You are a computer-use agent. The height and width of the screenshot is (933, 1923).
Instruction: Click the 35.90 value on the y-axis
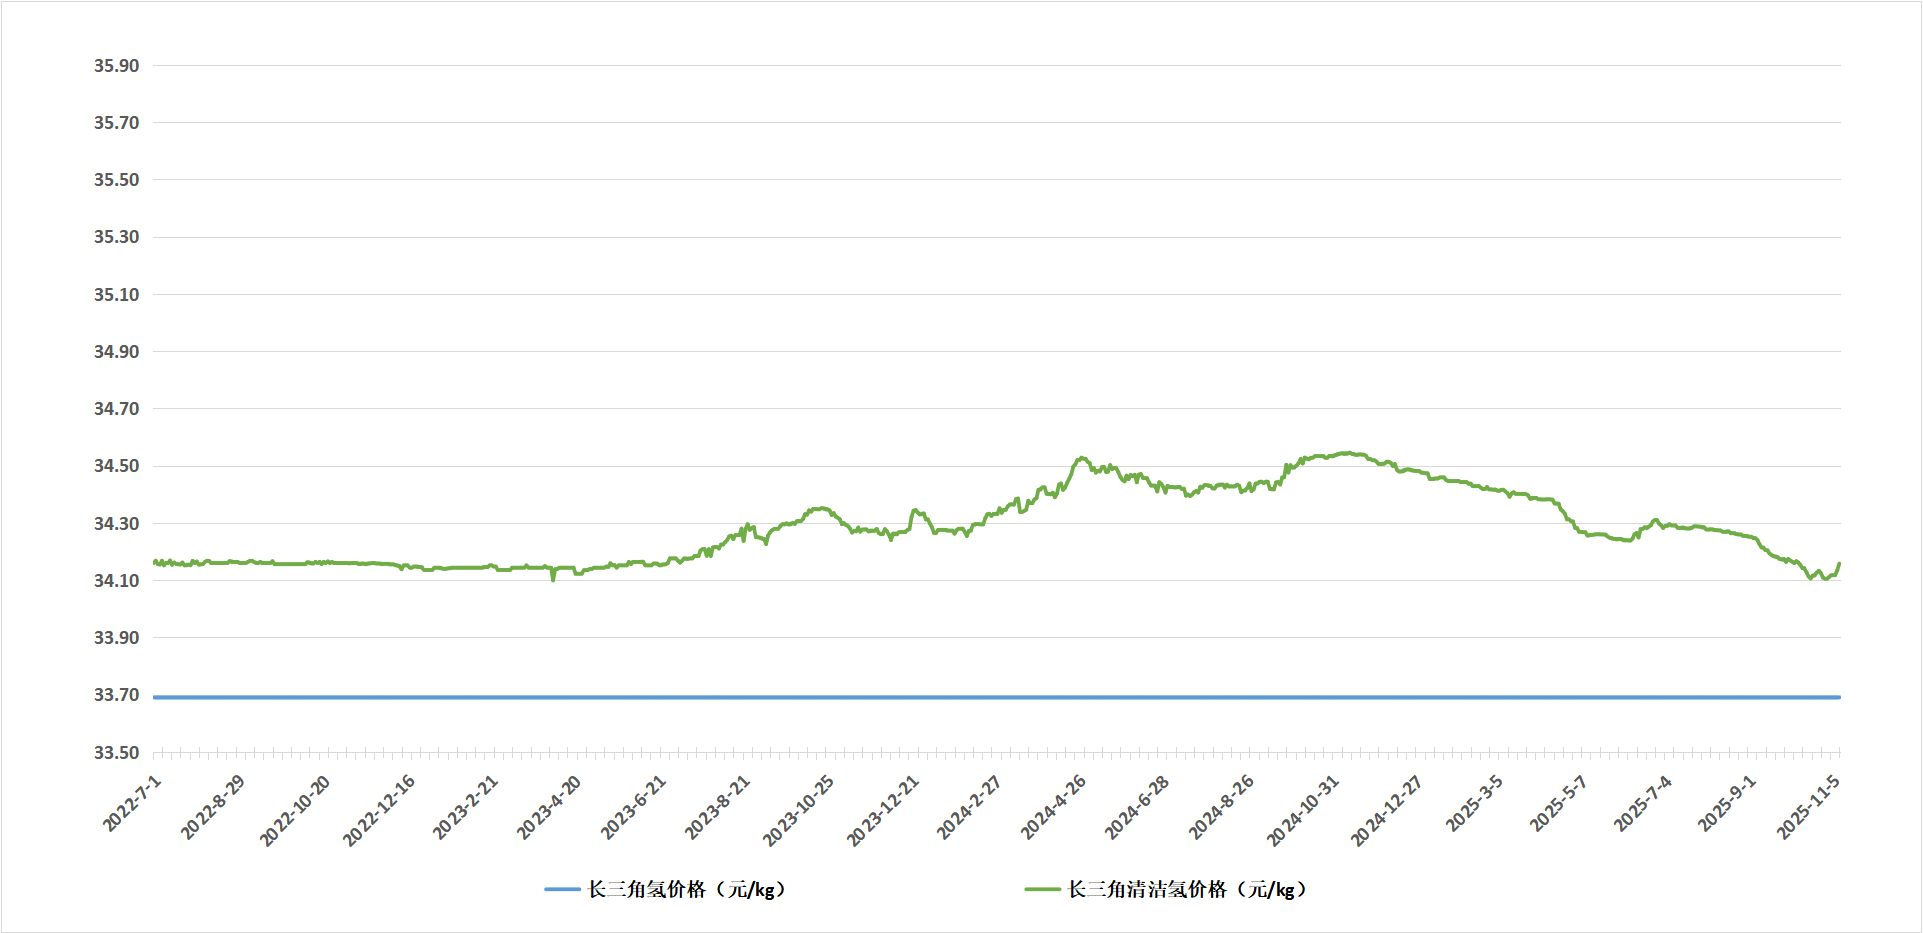click(x=116, y=66)
